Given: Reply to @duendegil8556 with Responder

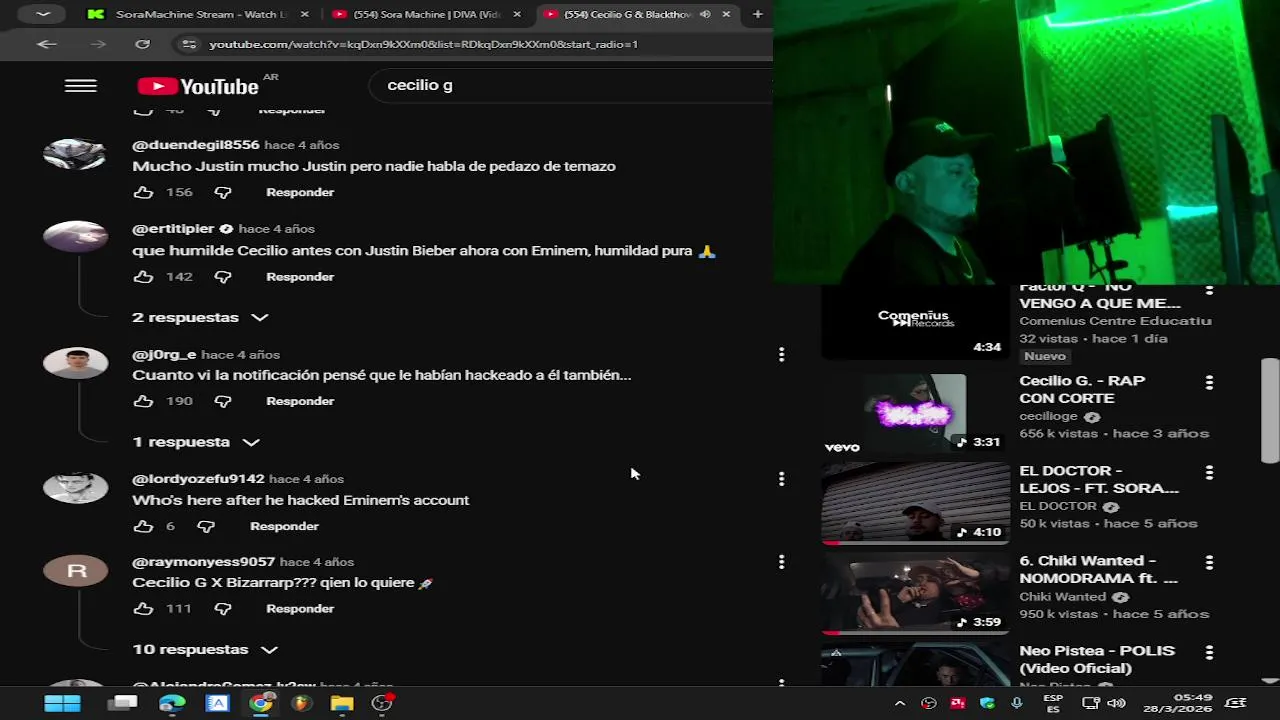Looking at the screenshot, I should (x=300, y=192).
